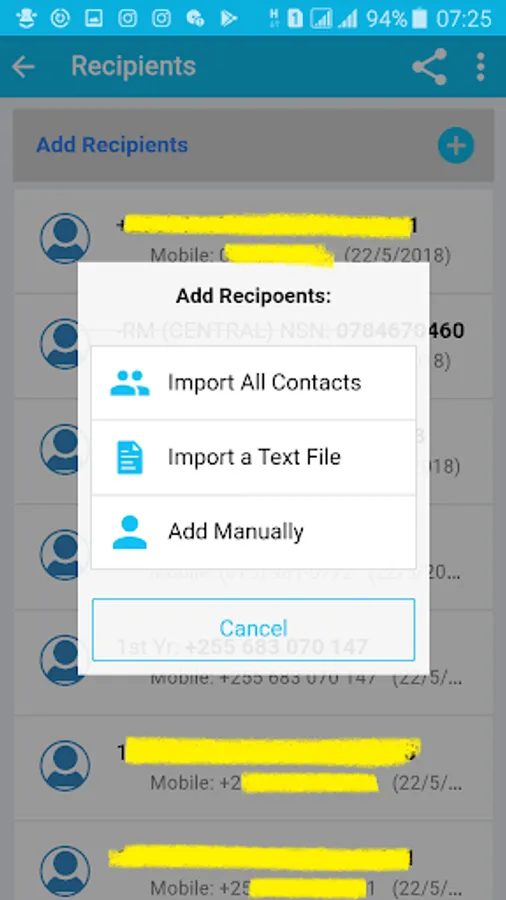
Task: Tap avatar of first recipient dated 22/5/2018
Action: point(65,238)
